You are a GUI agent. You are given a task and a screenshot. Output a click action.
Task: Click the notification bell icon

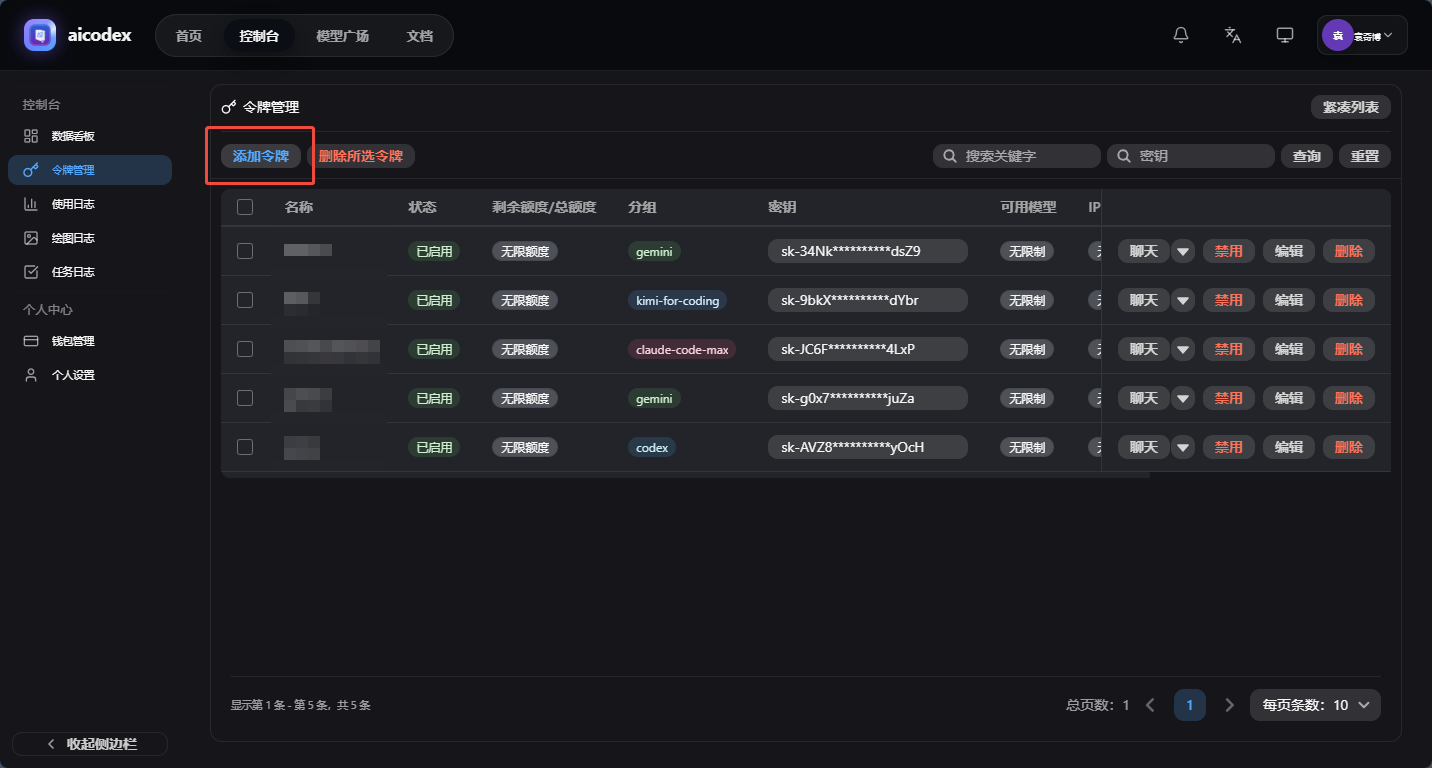[x=1181, y=35]
